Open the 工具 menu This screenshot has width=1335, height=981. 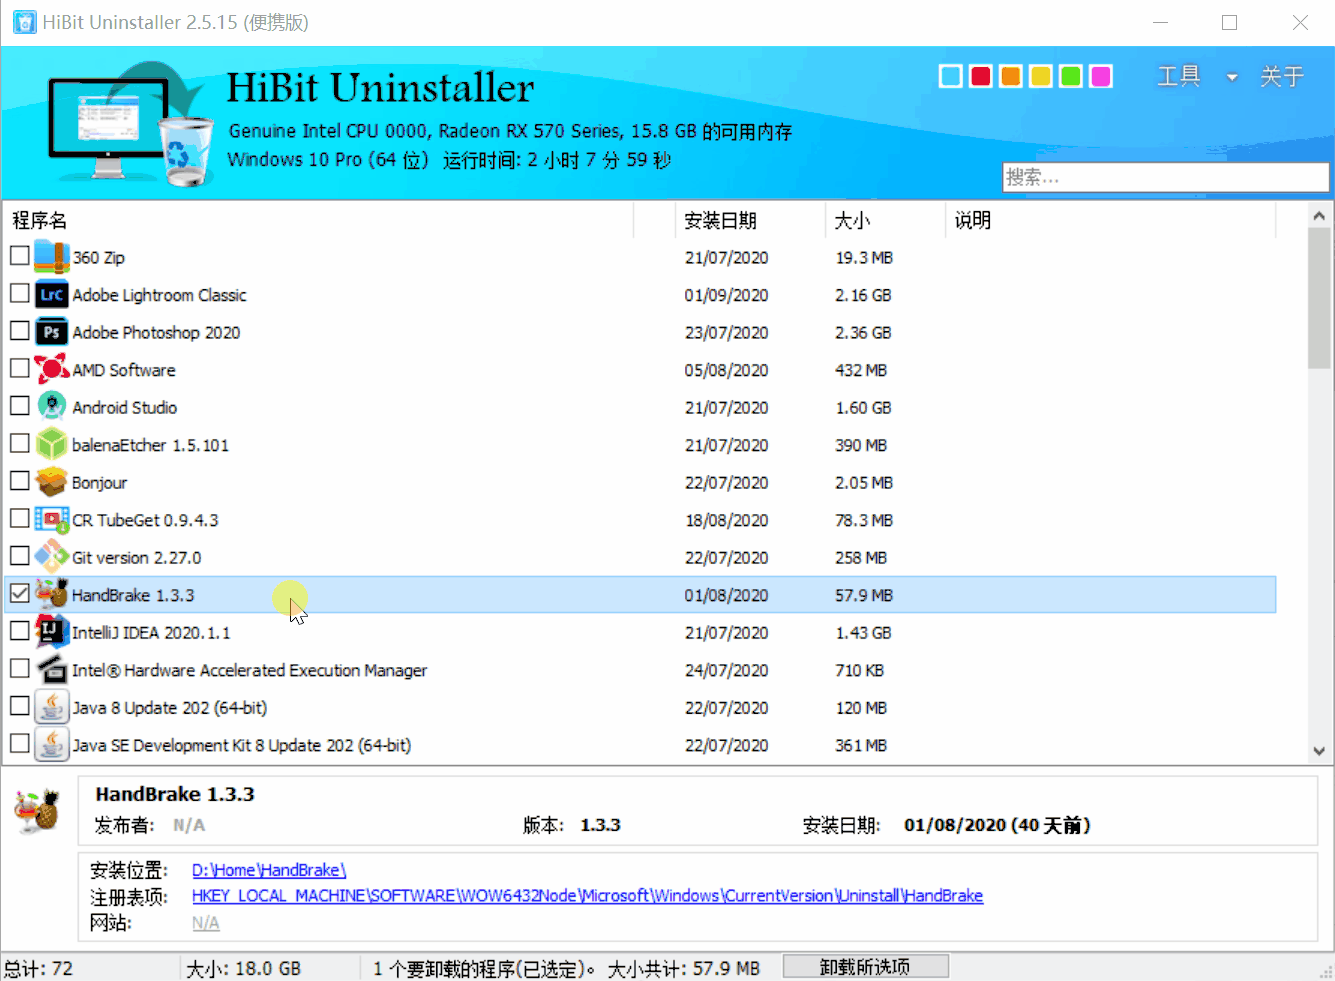(1178, 75)
